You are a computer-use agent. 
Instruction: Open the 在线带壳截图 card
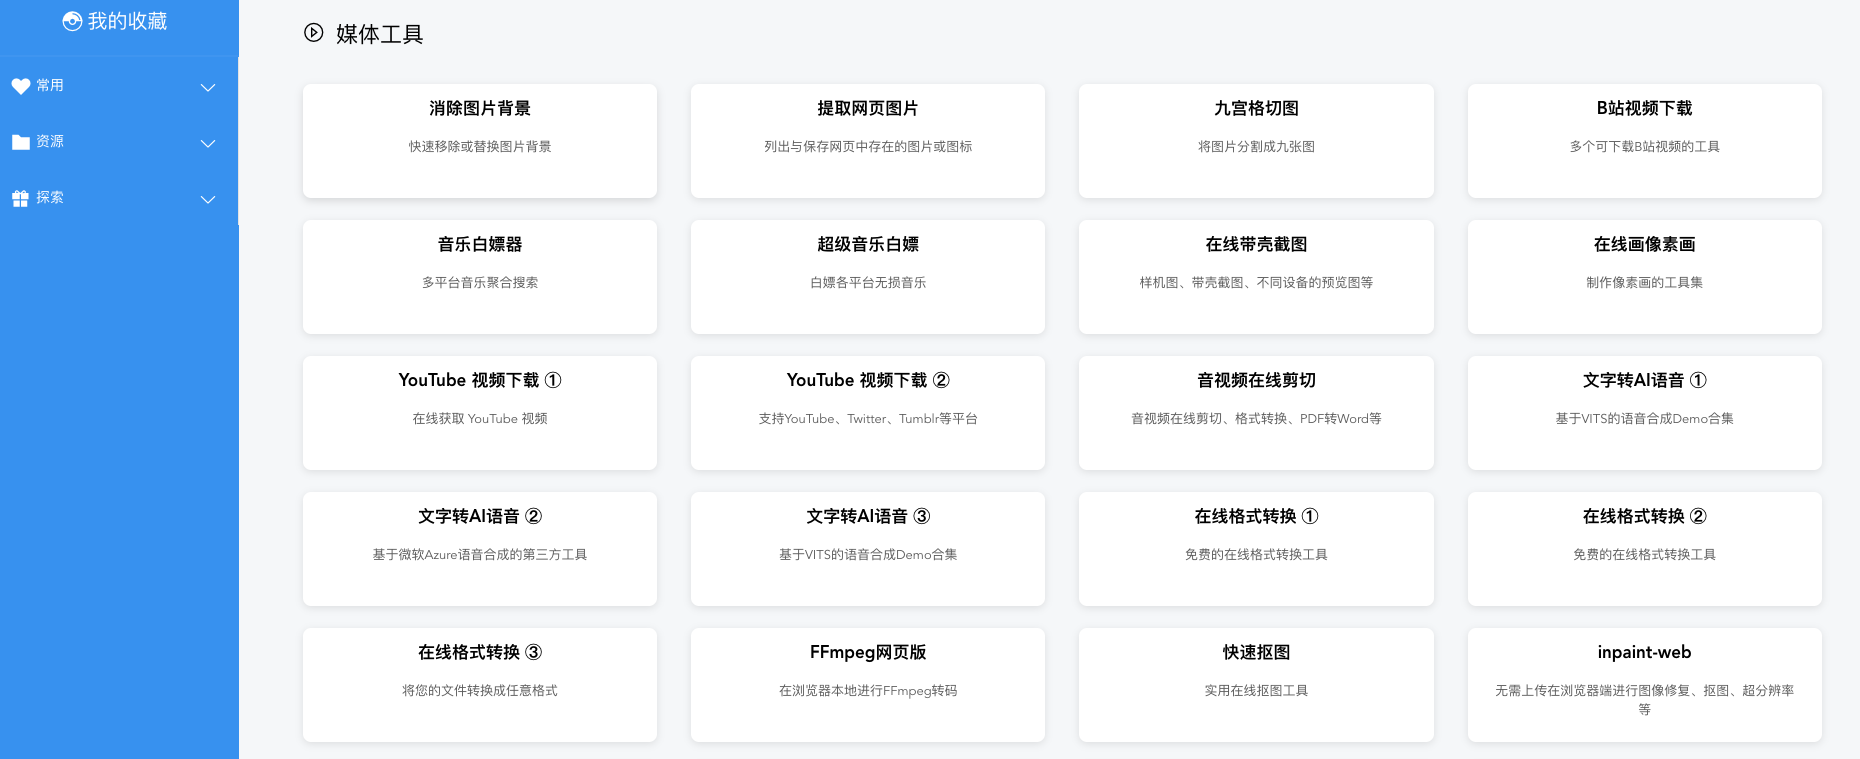[1256, 276]
